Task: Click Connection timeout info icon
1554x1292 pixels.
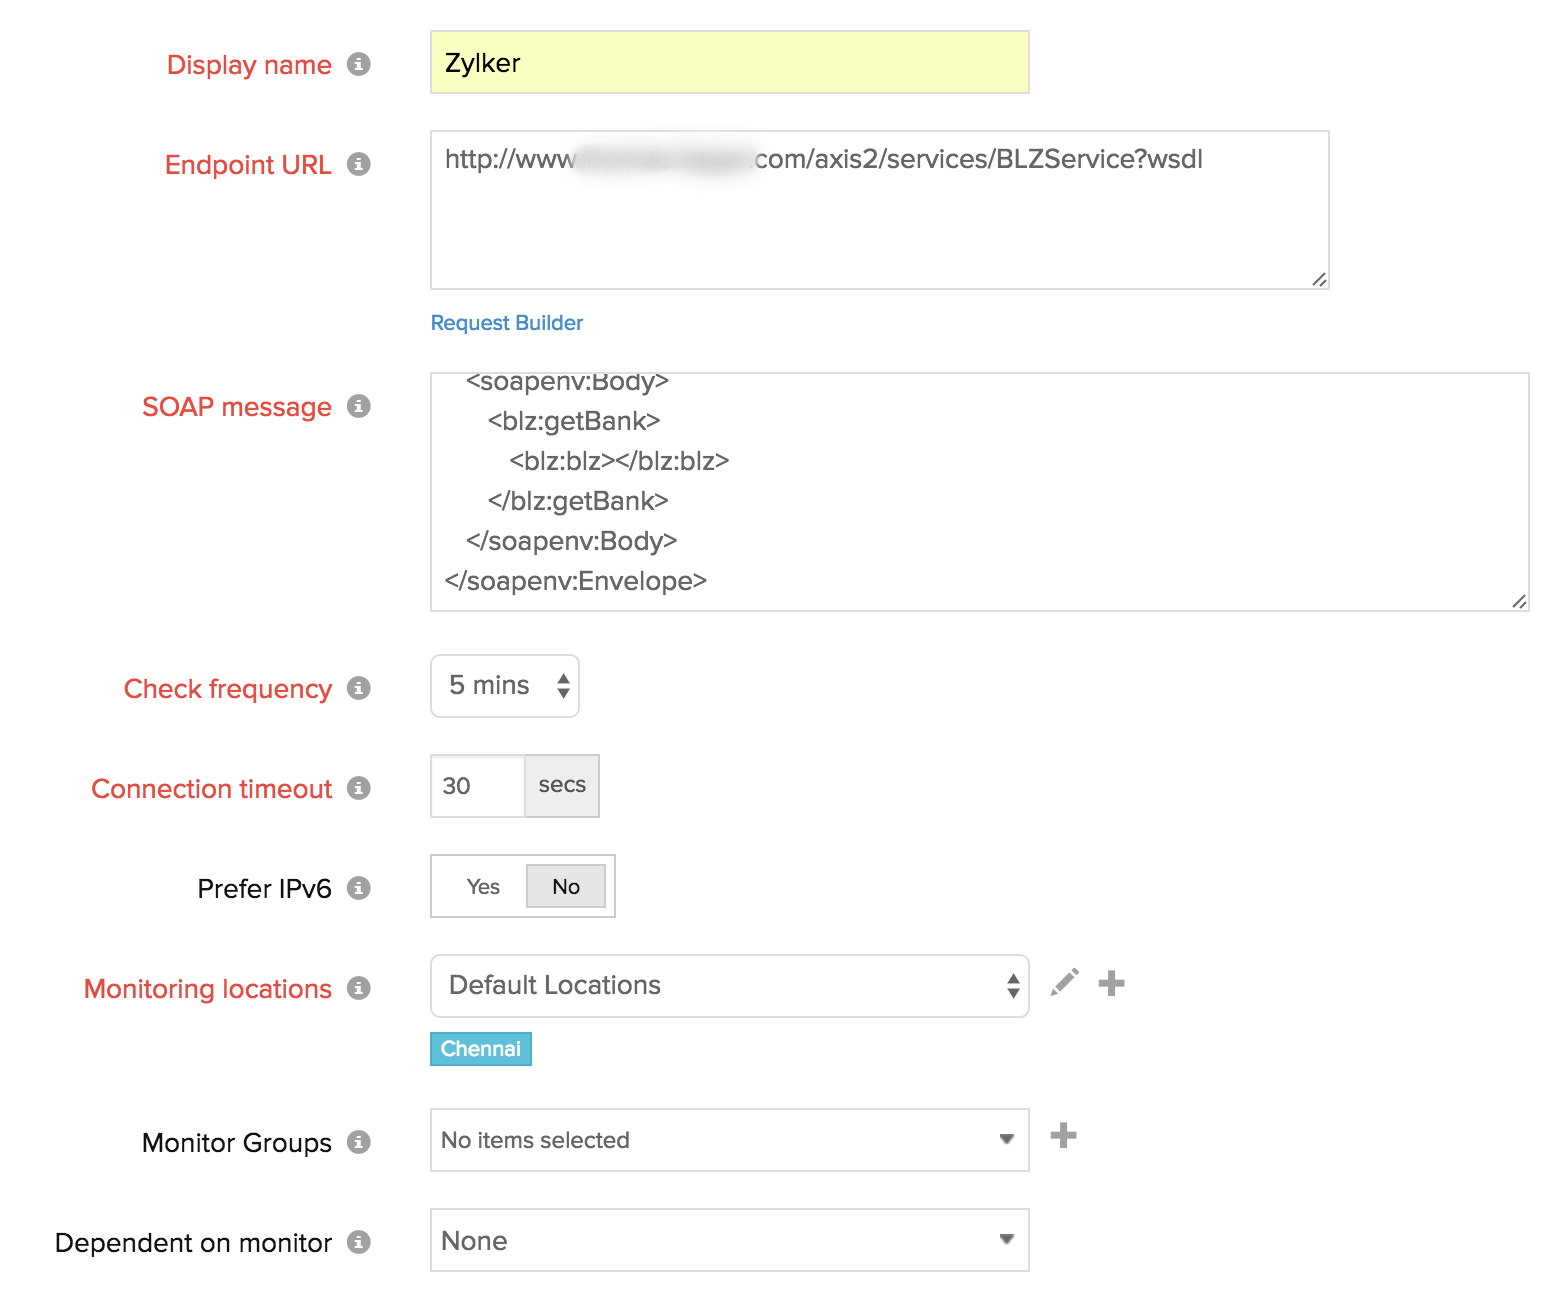Action: [x=358, y=788]
